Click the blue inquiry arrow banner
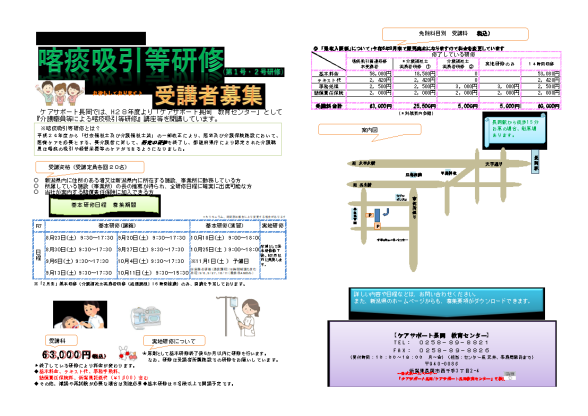Viewport: 588px width, 416px height. pyautogui.click(x=447, y=303)
